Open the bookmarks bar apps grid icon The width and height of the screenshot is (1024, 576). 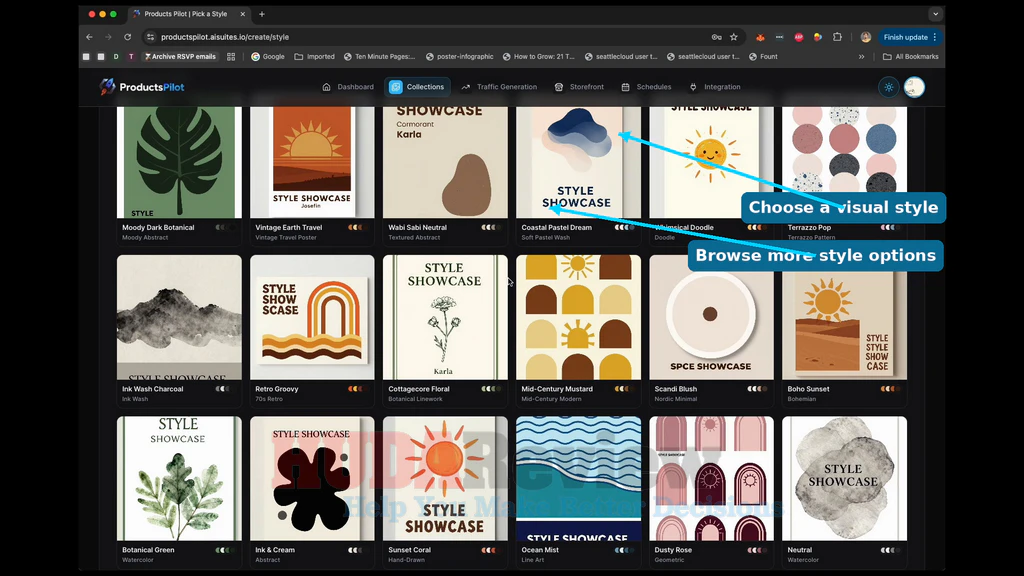231,57
